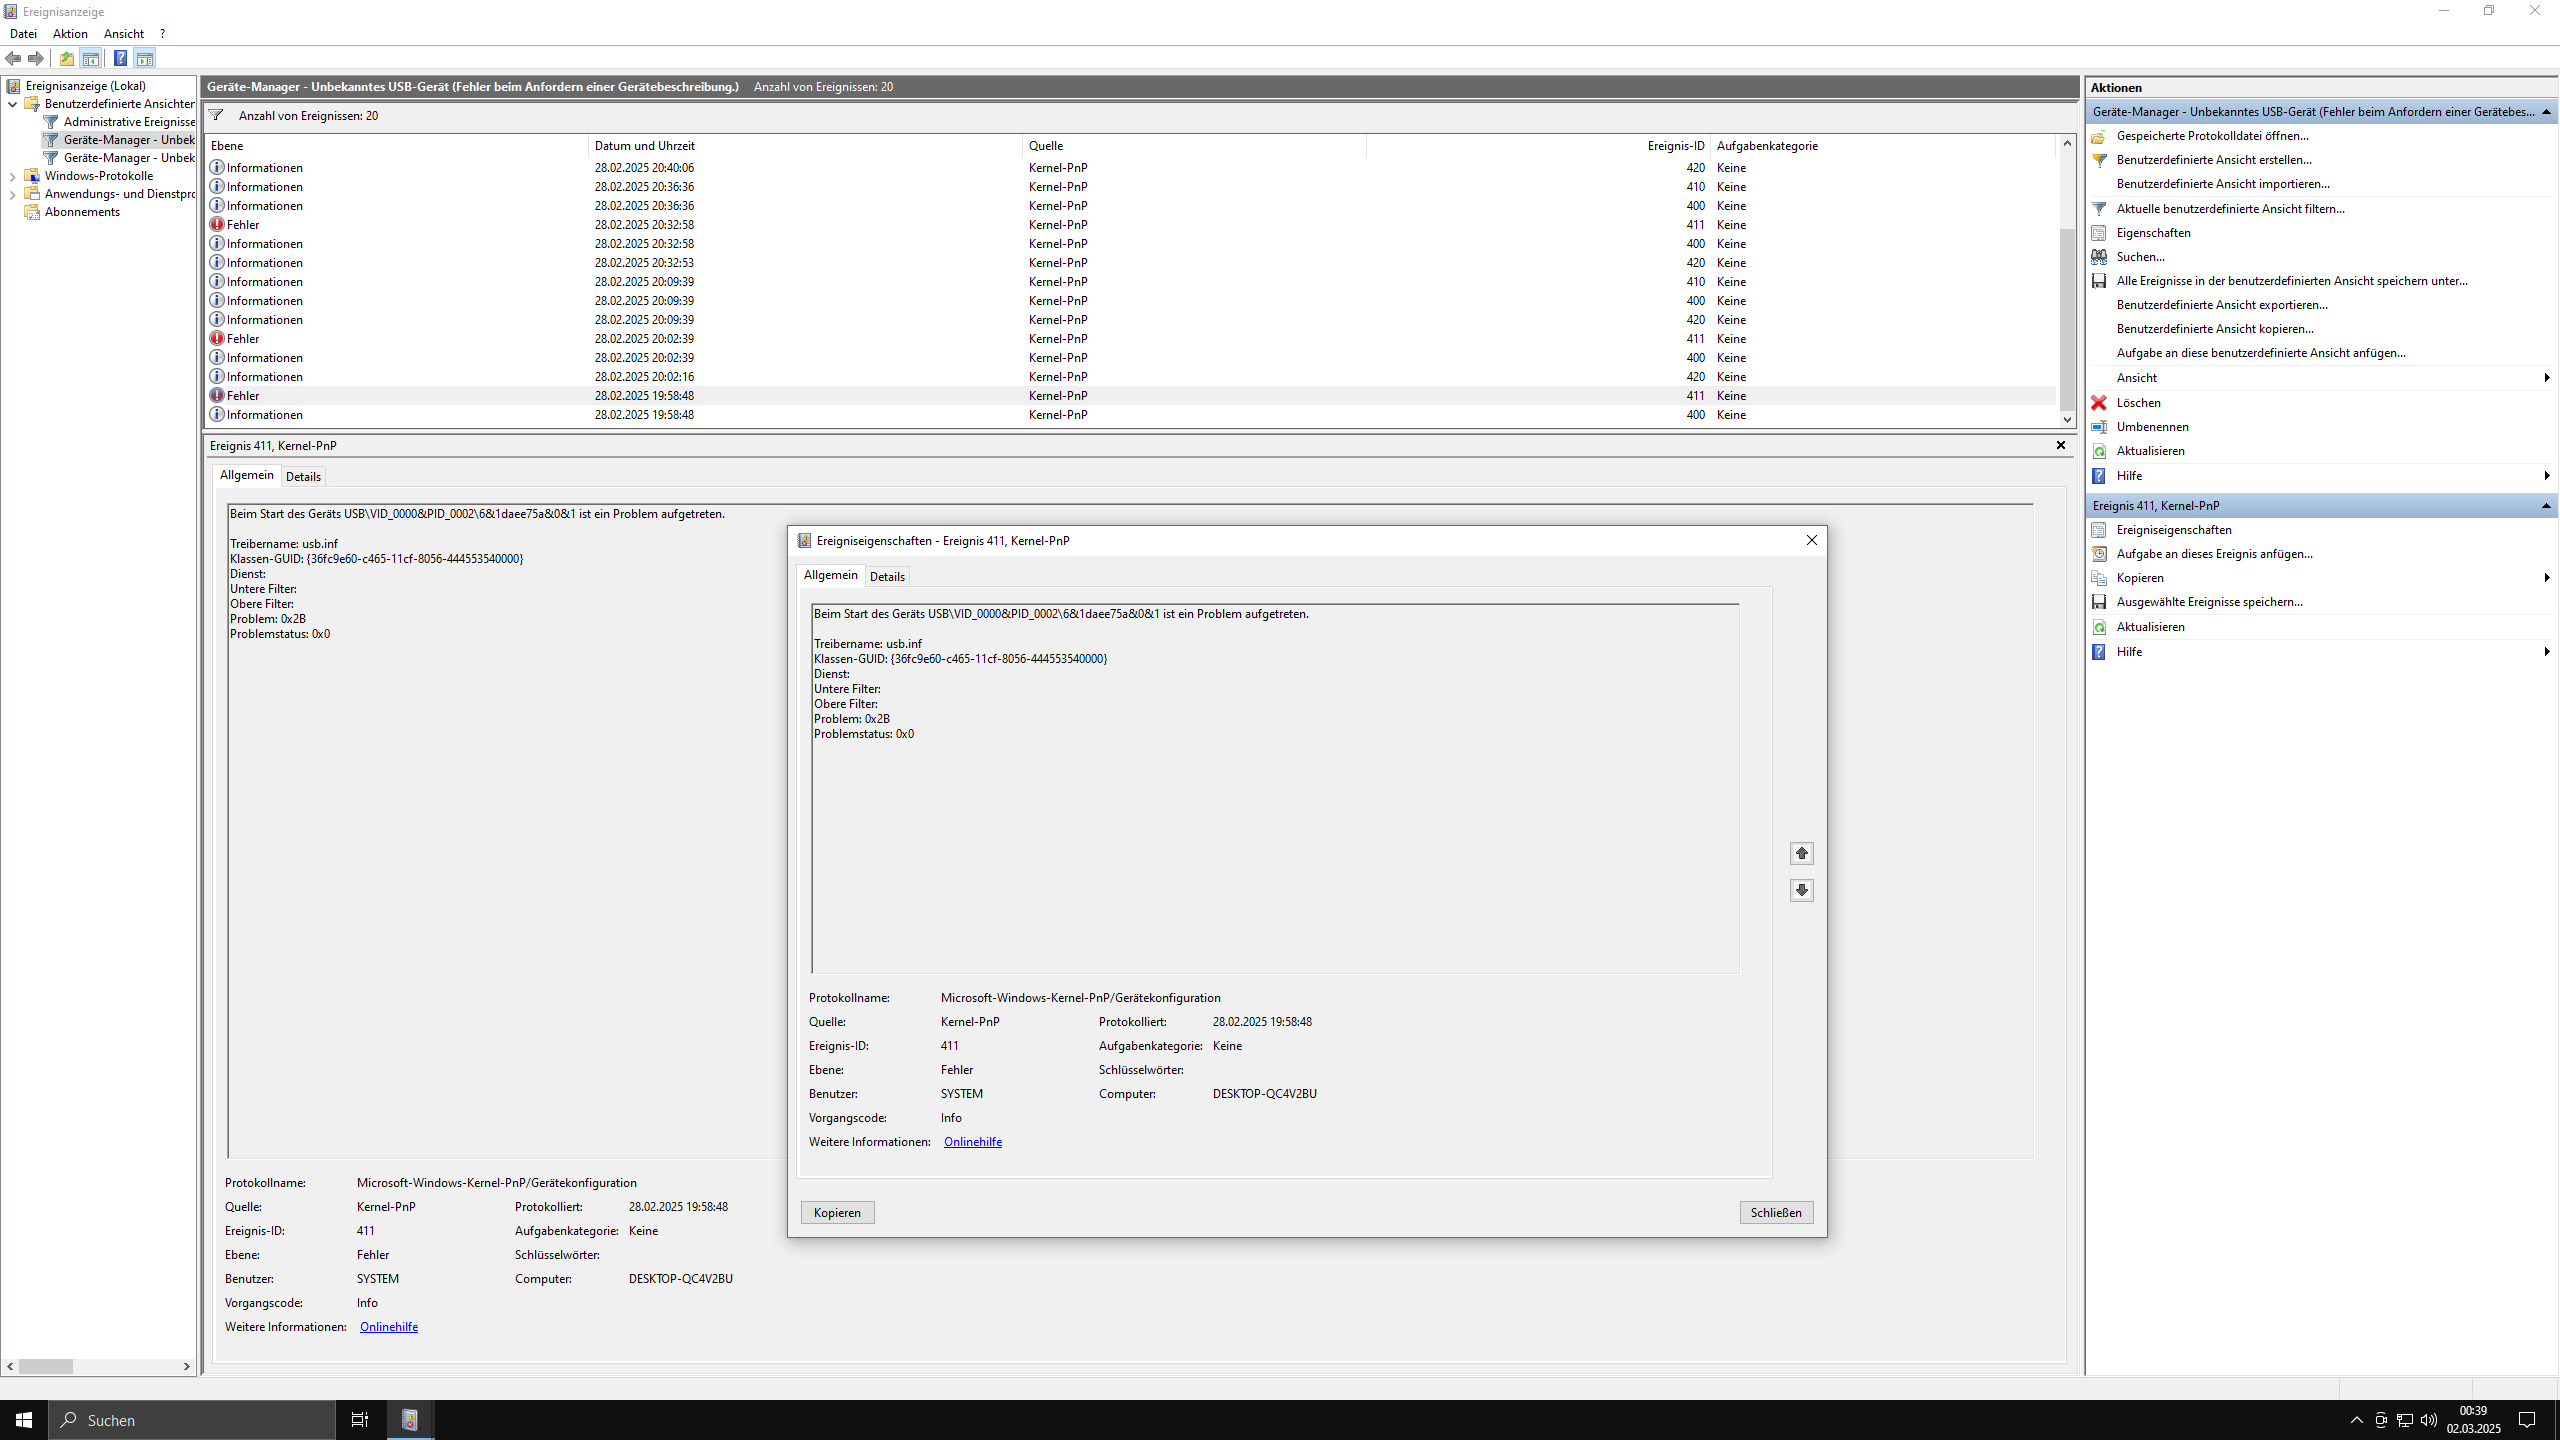Click the blue help toolbar icon

(120, 58)
